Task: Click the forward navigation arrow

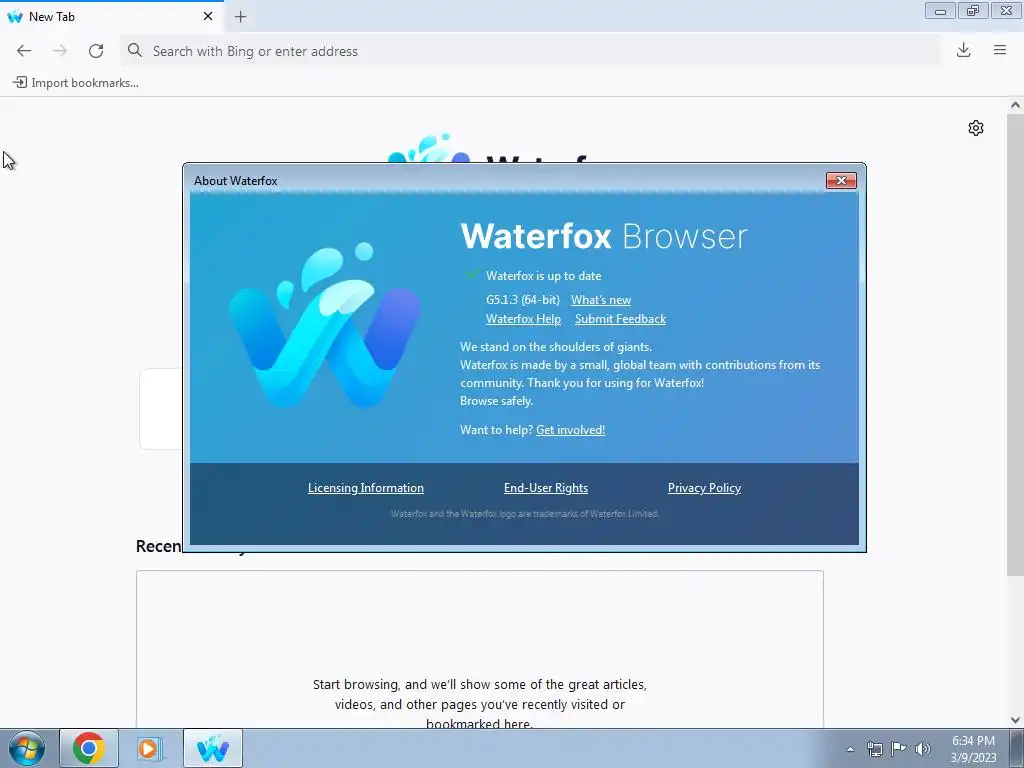Action: pyautogui.click(x=60, y=51)
